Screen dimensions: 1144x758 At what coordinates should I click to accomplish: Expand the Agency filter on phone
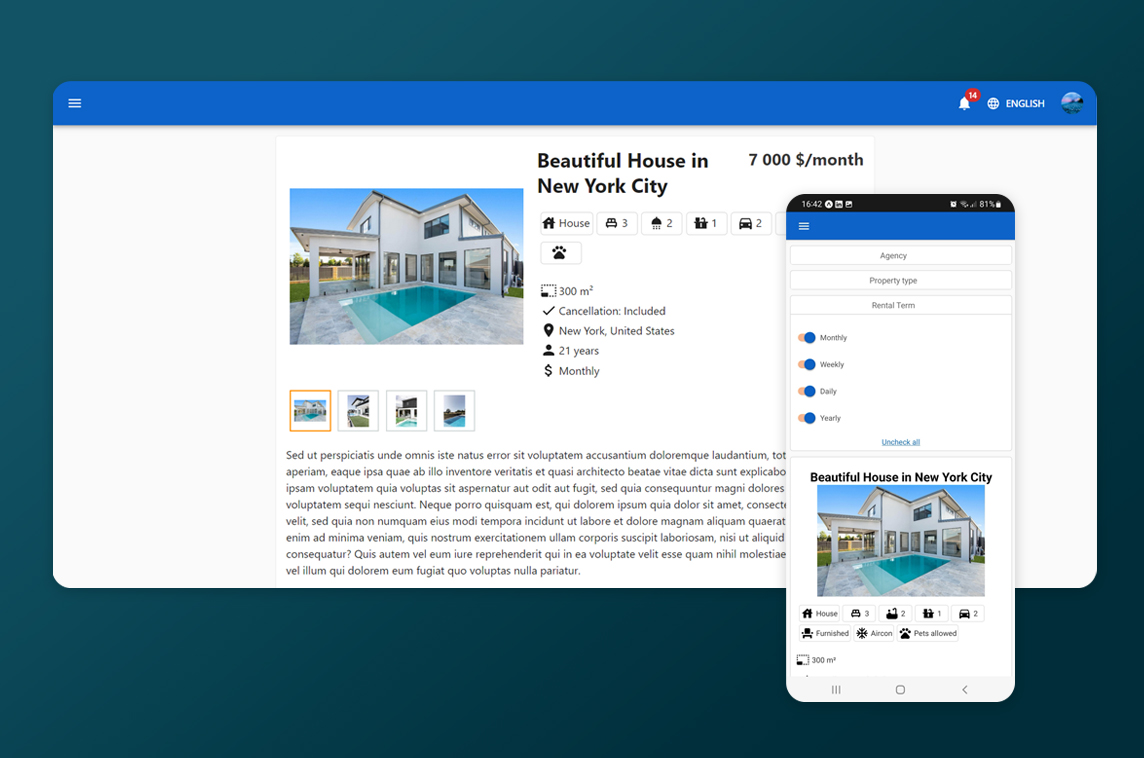pos(900,255)
